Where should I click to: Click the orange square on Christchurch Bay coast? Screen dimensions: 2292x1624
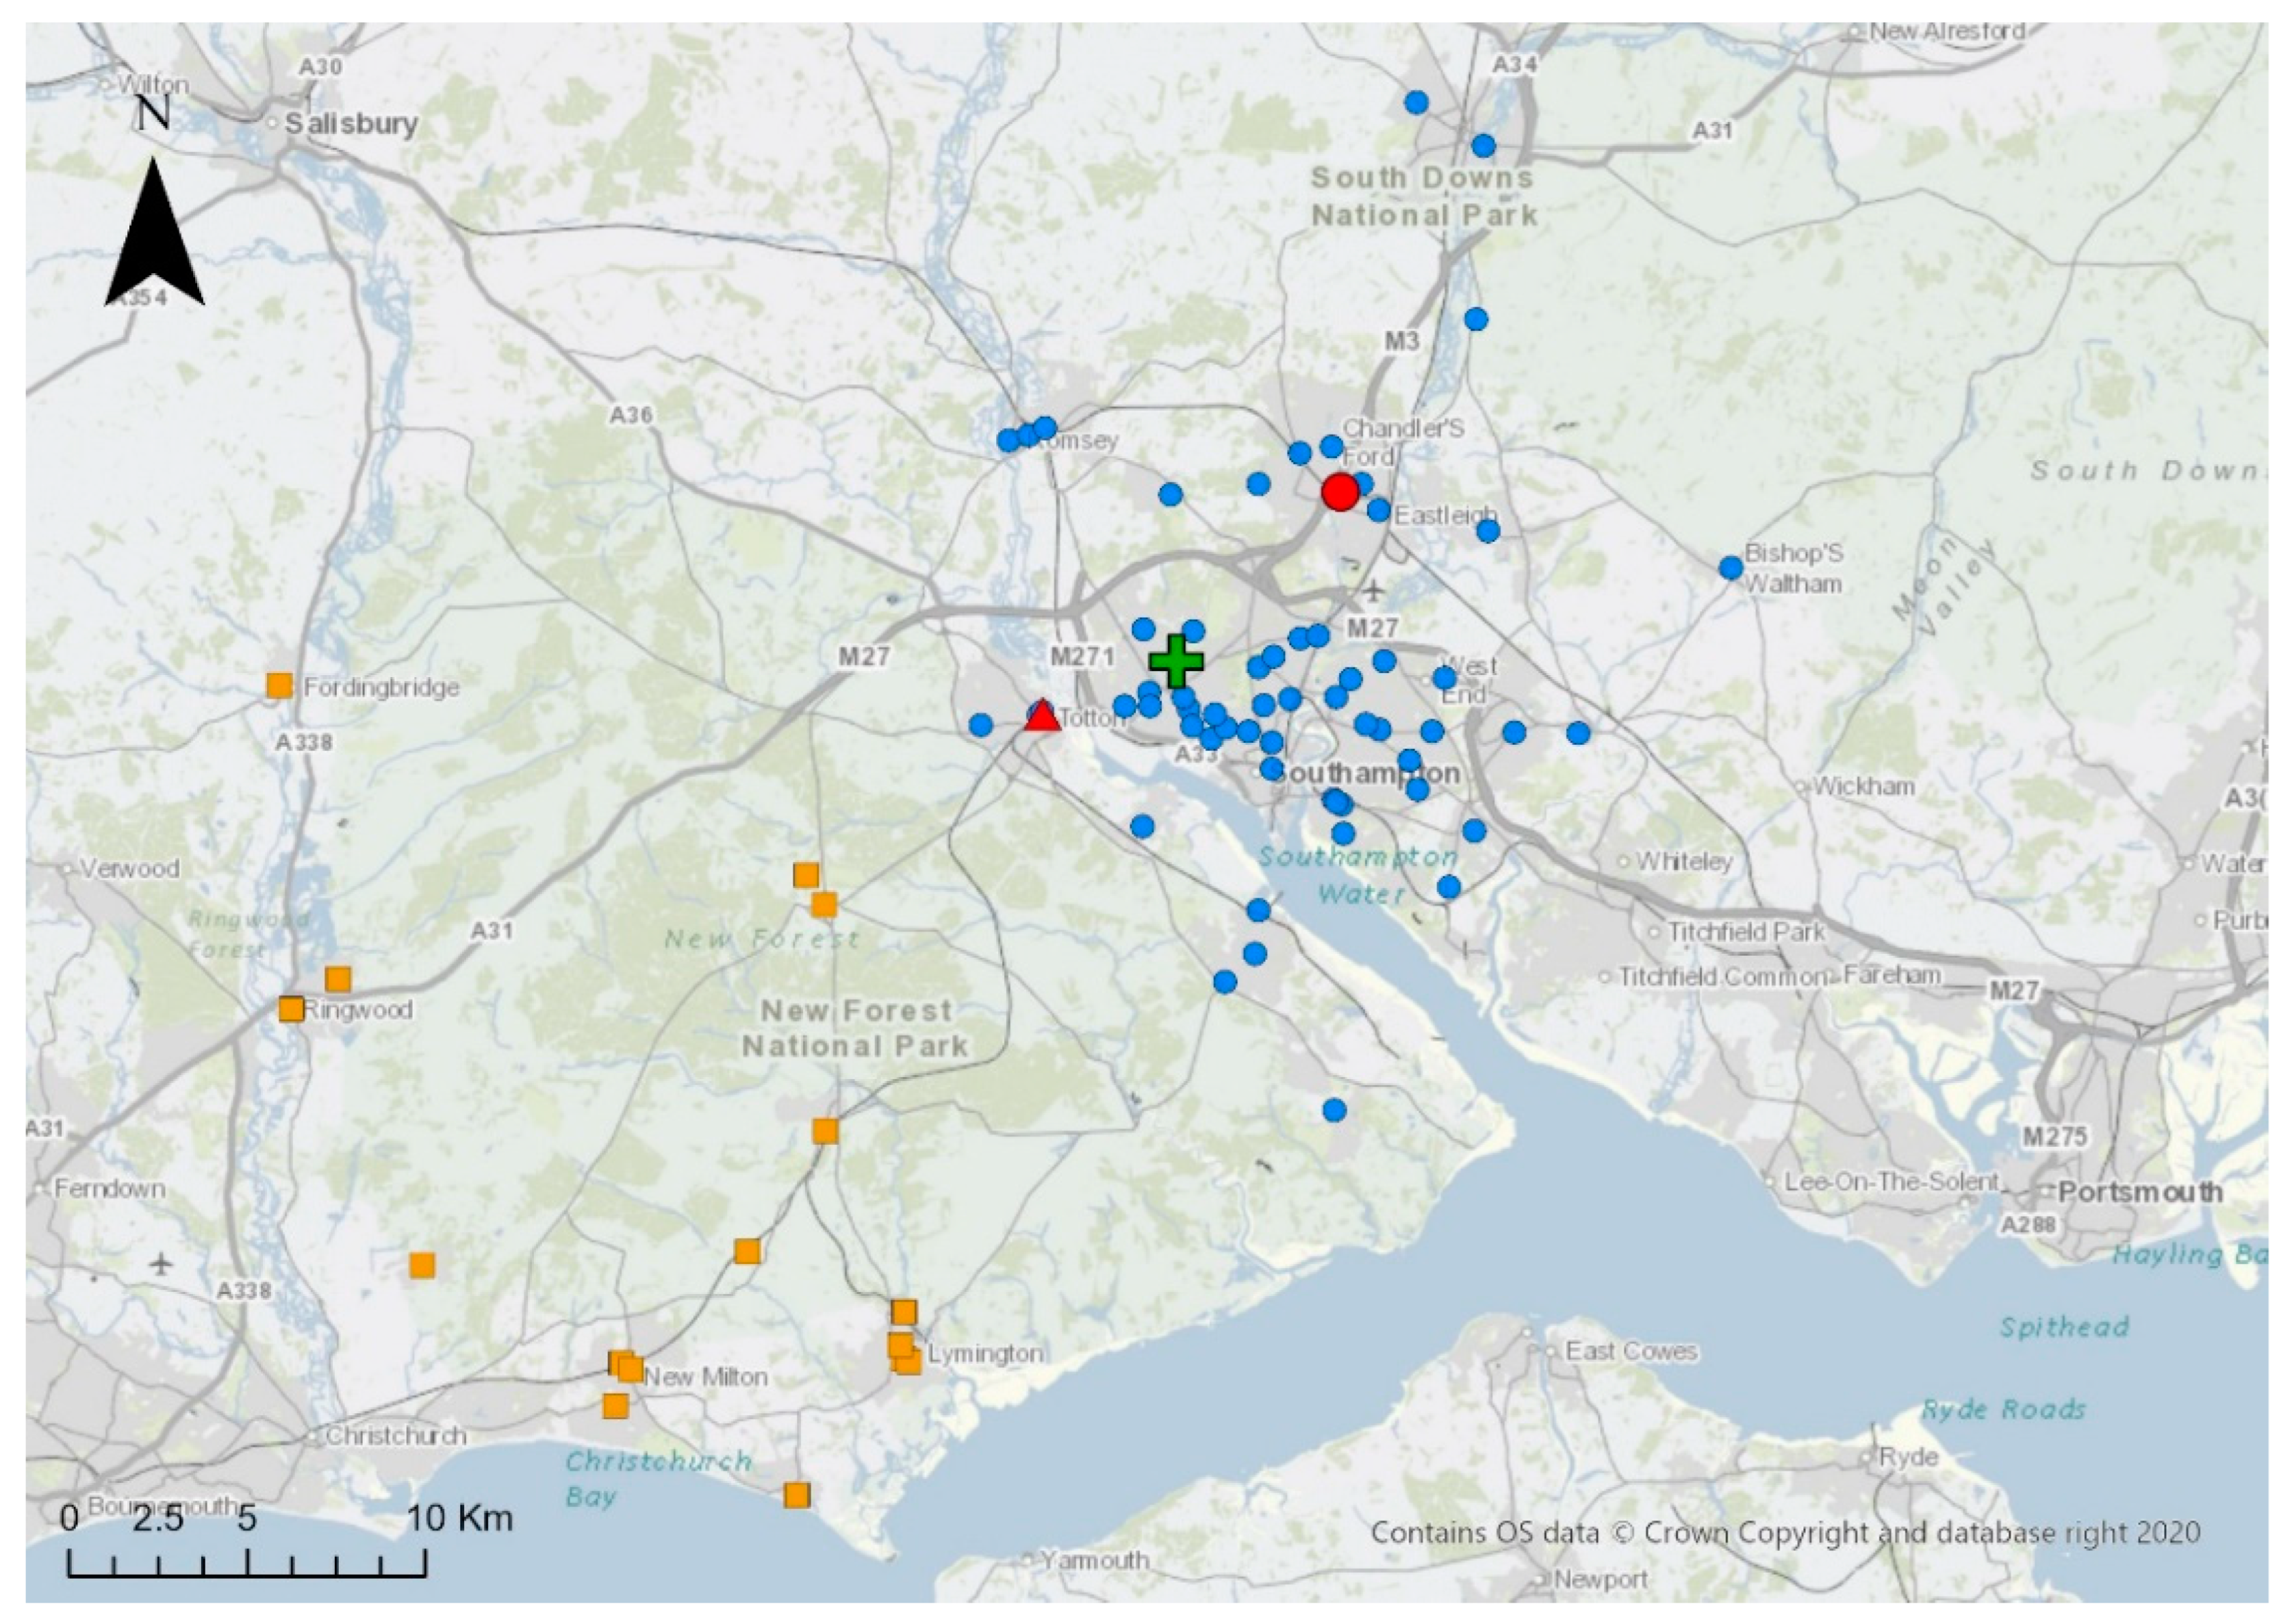pos(797,1495)
